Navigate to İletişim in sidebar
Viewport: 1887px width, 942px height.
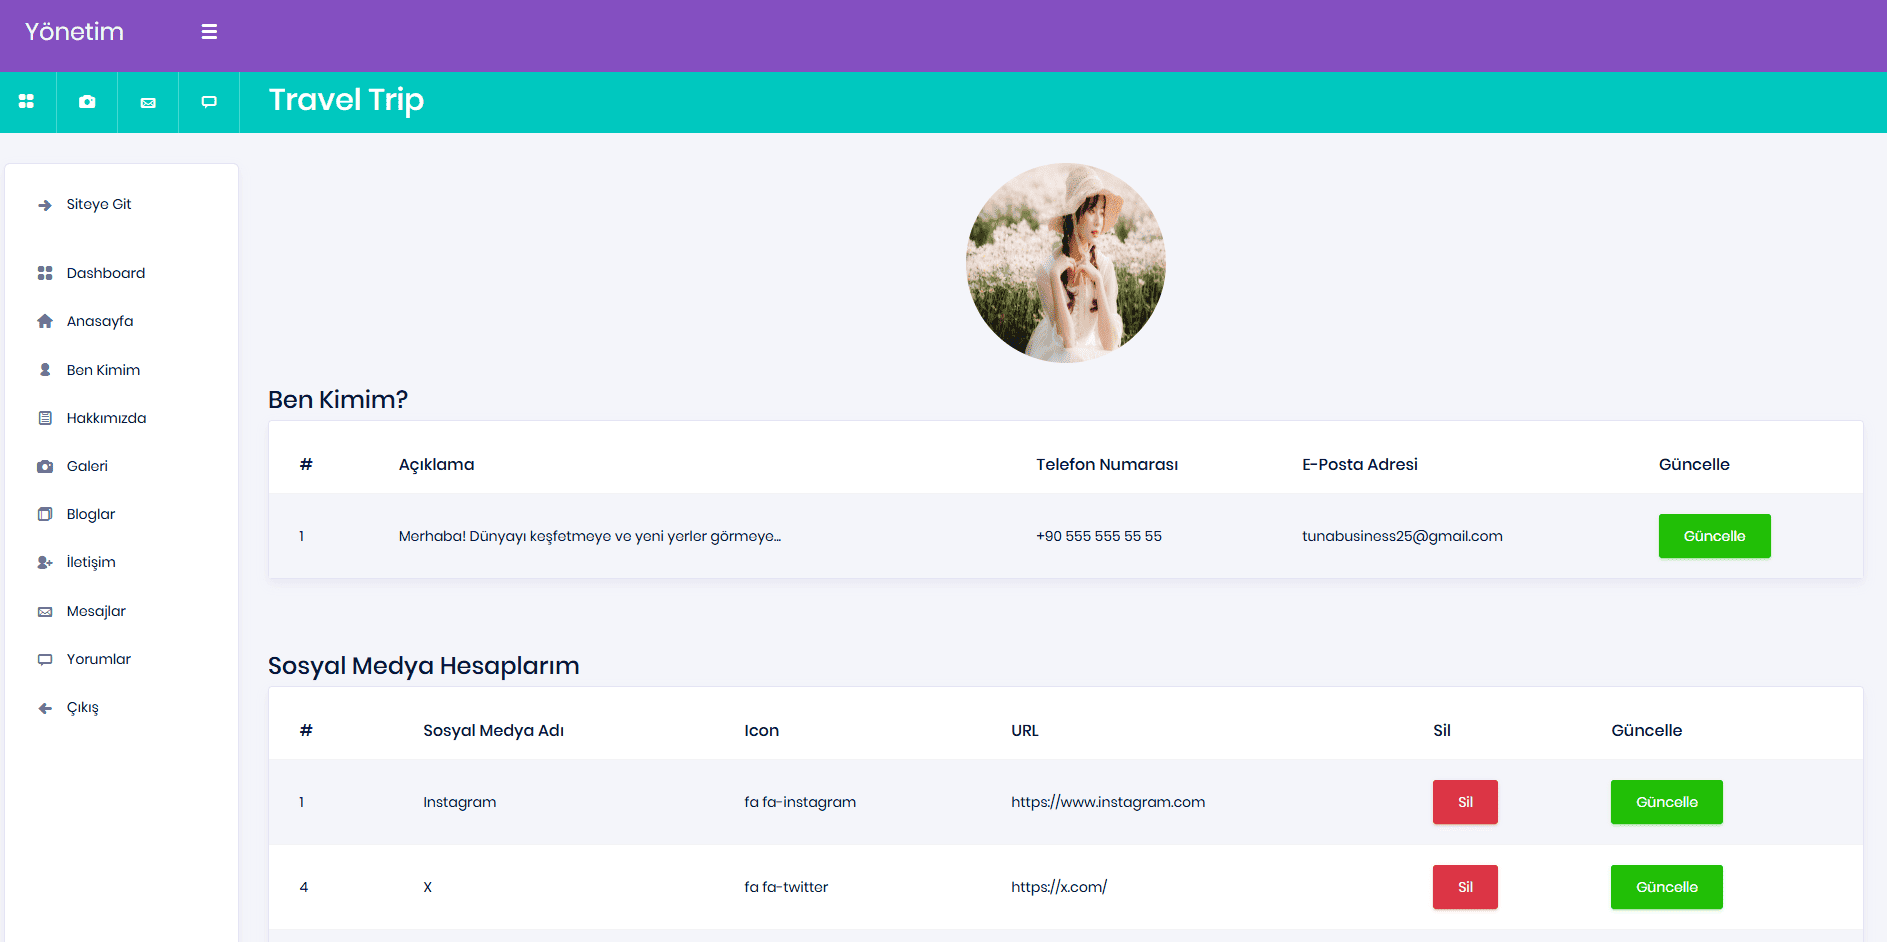[x=91, y=562]
